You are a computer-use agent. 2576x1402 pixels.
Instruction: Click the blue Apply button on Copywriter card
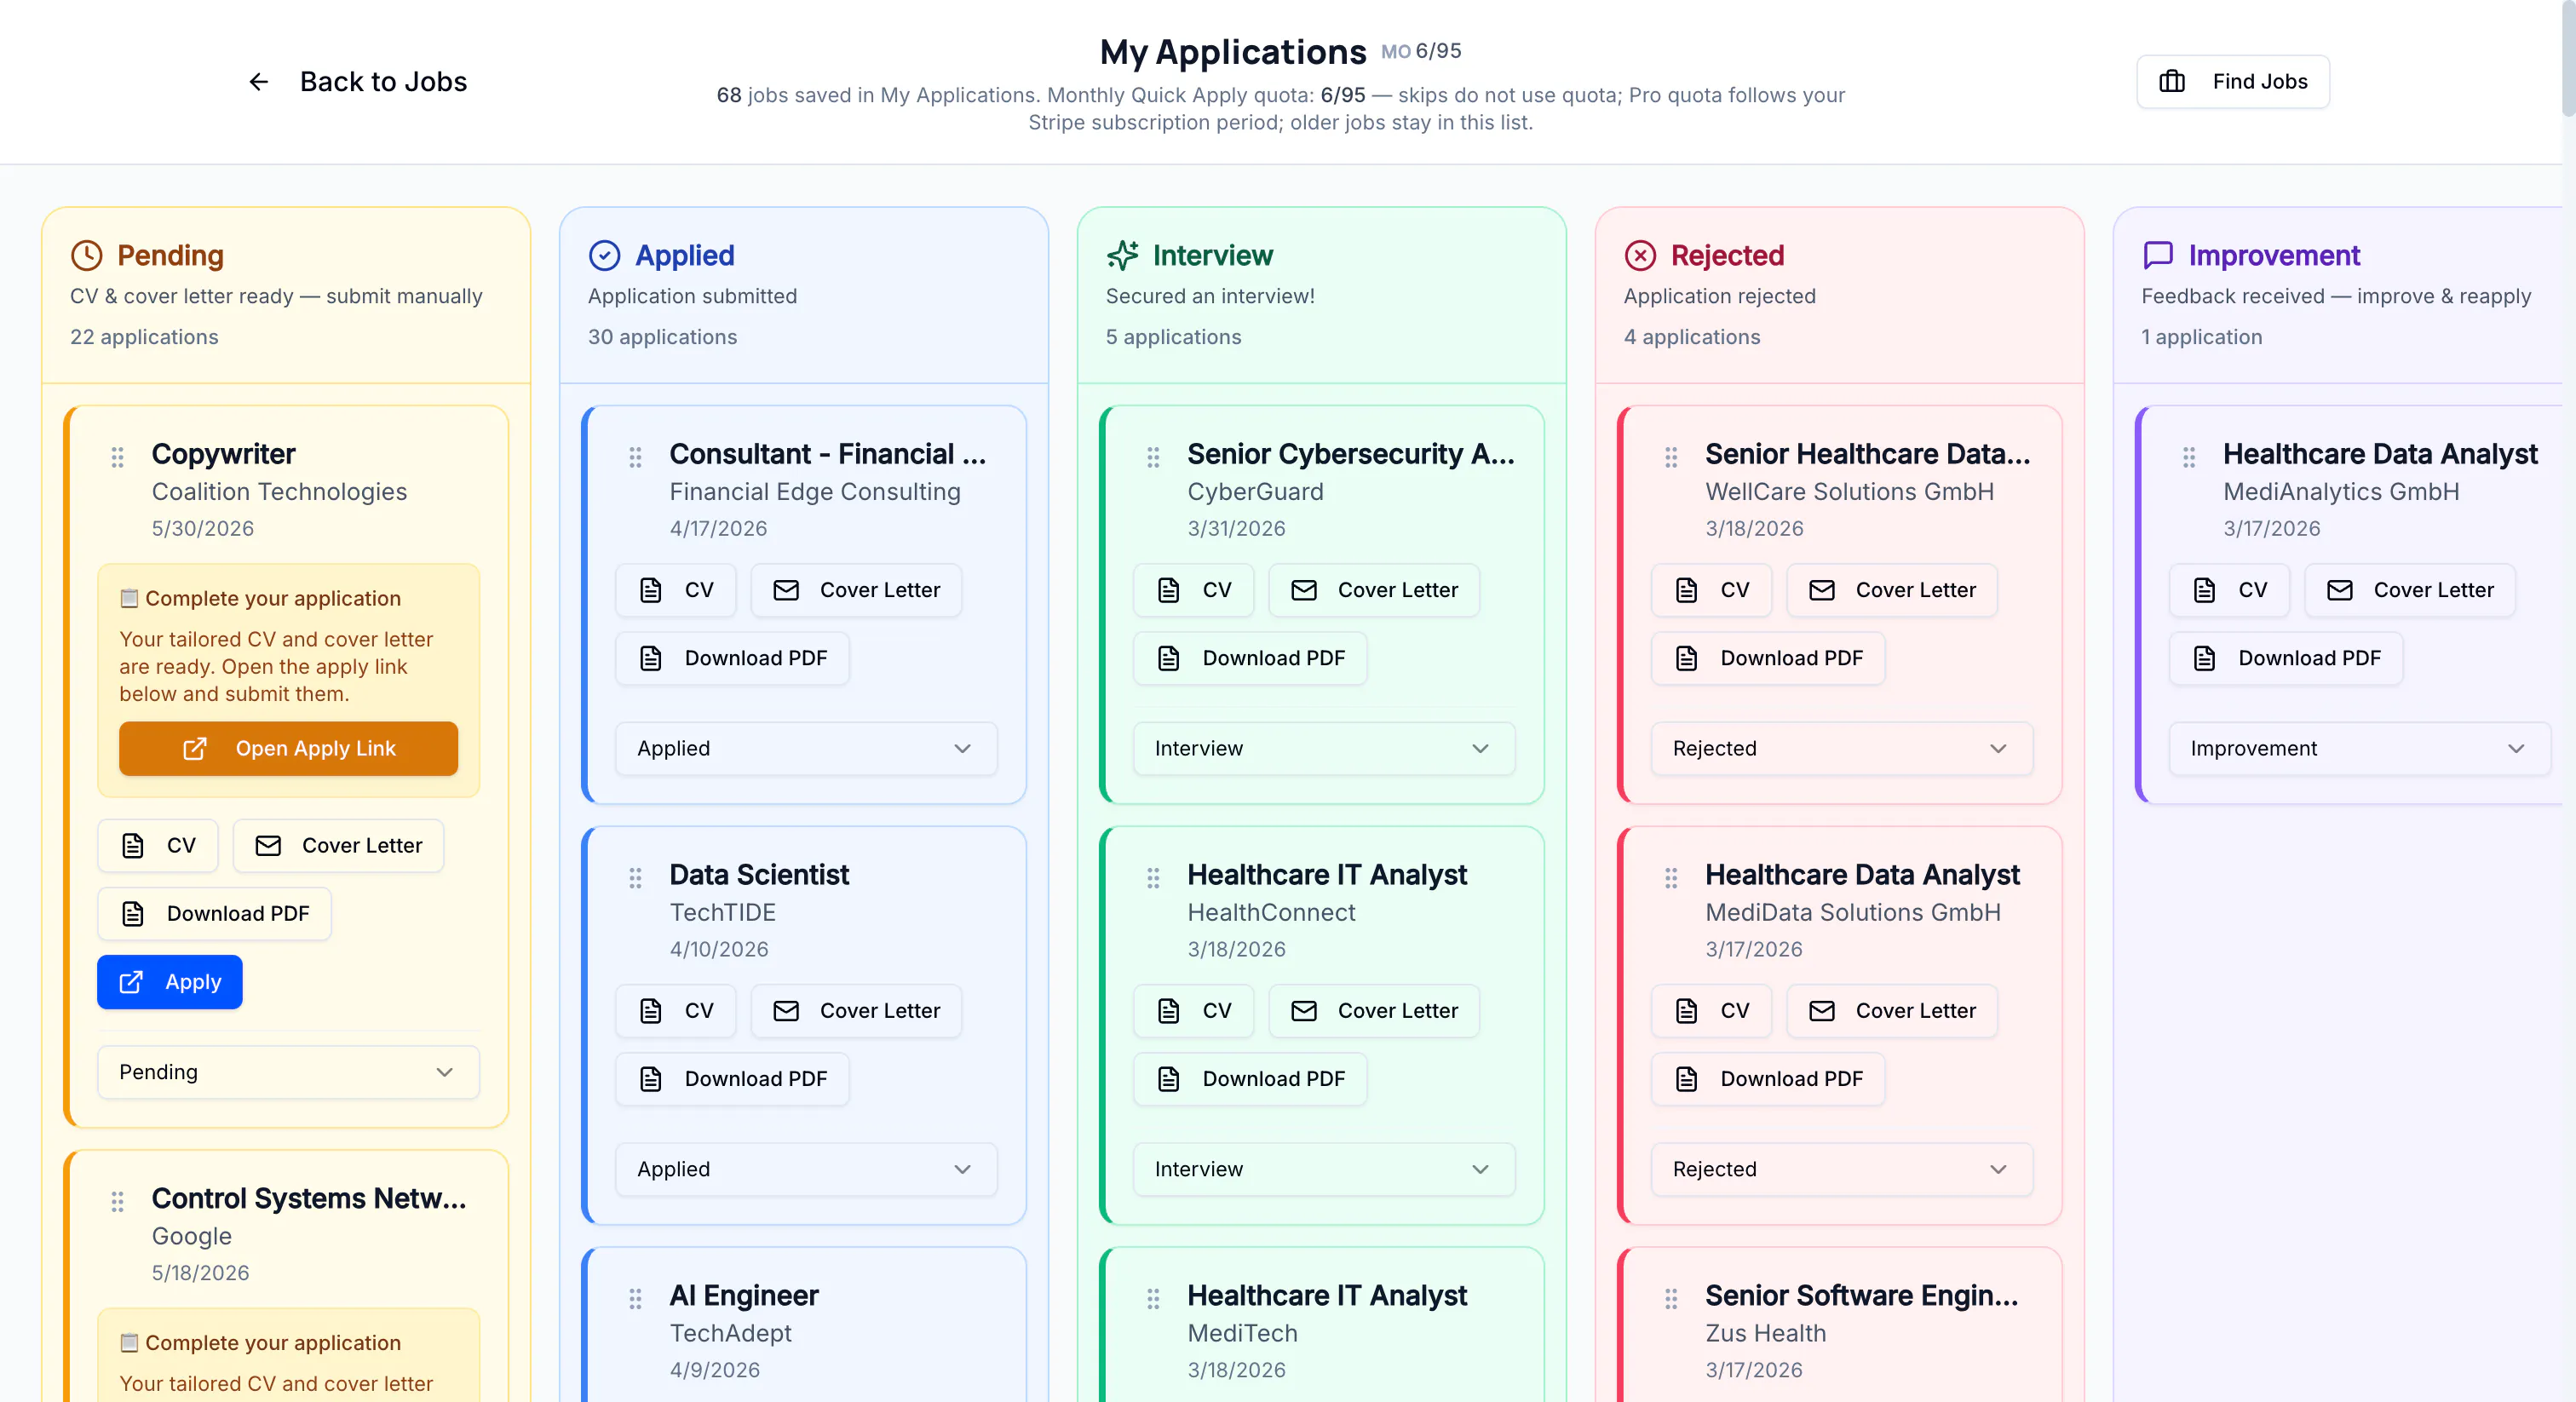[170, 983]
